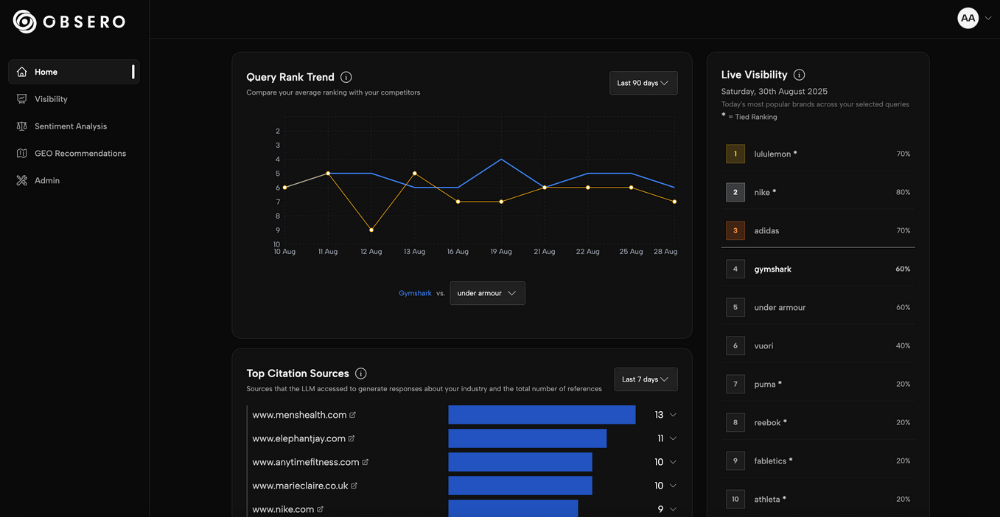The image size is (1000, 517).
Task: Click rank 4 badge for gymshark
Action: pos(735,269)
